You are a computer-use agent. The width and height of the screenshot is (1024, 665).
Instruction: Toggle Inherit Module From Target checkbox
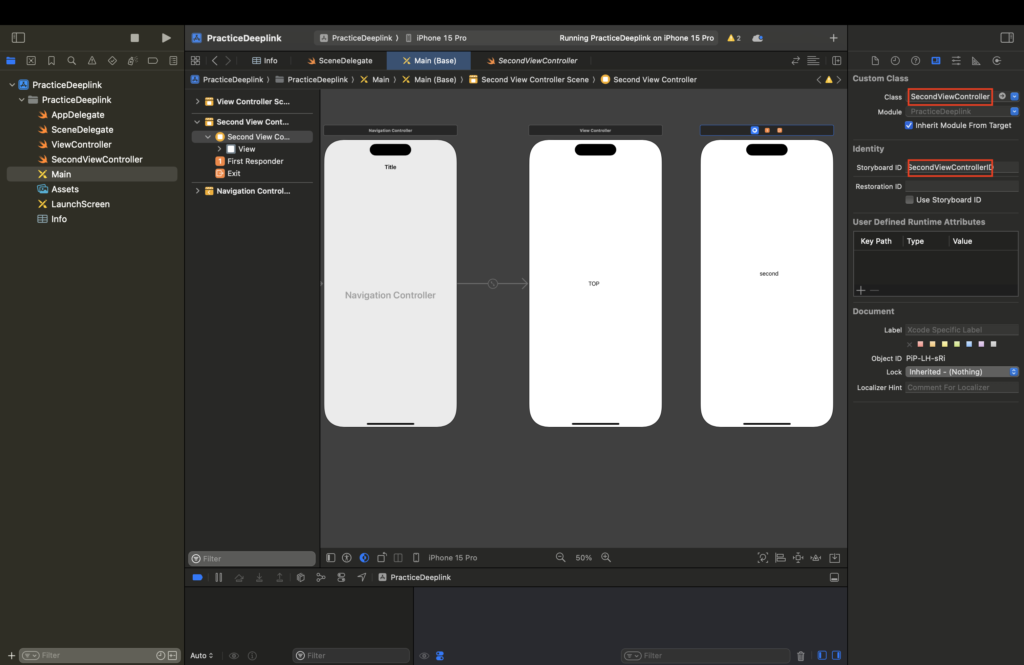(908, 125)
